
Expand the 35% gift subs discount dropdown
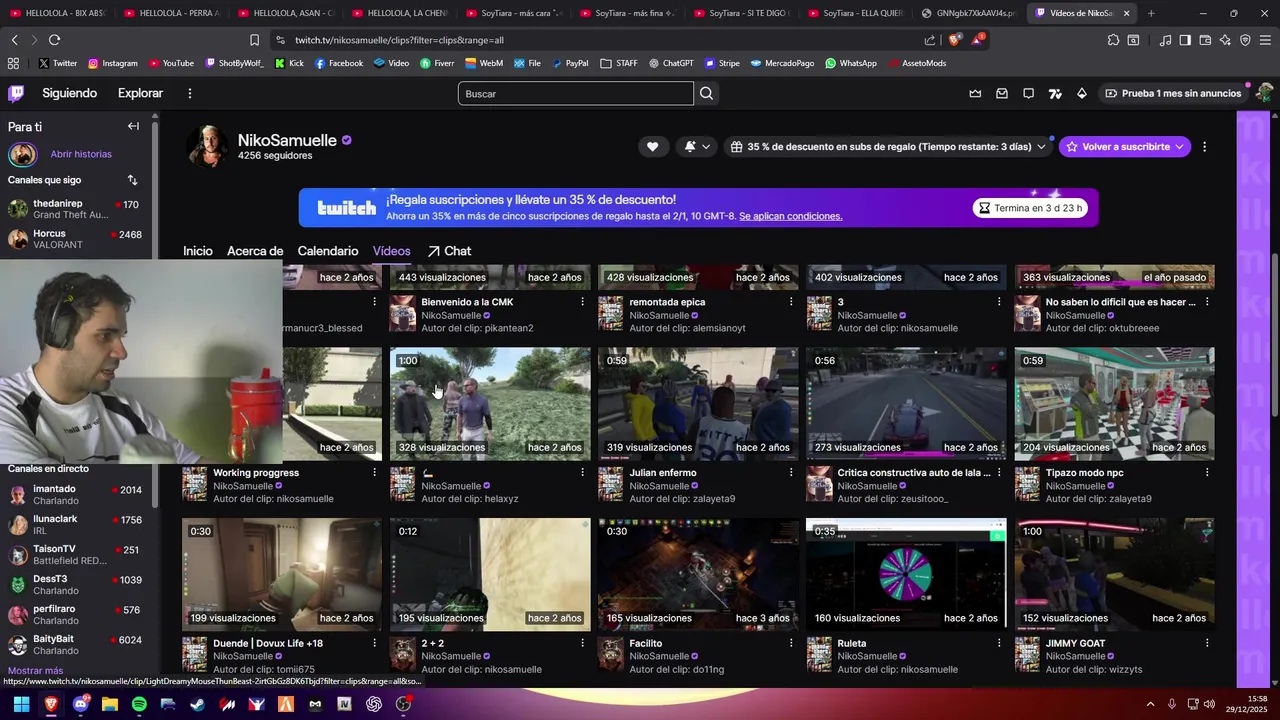pos(888,146)
